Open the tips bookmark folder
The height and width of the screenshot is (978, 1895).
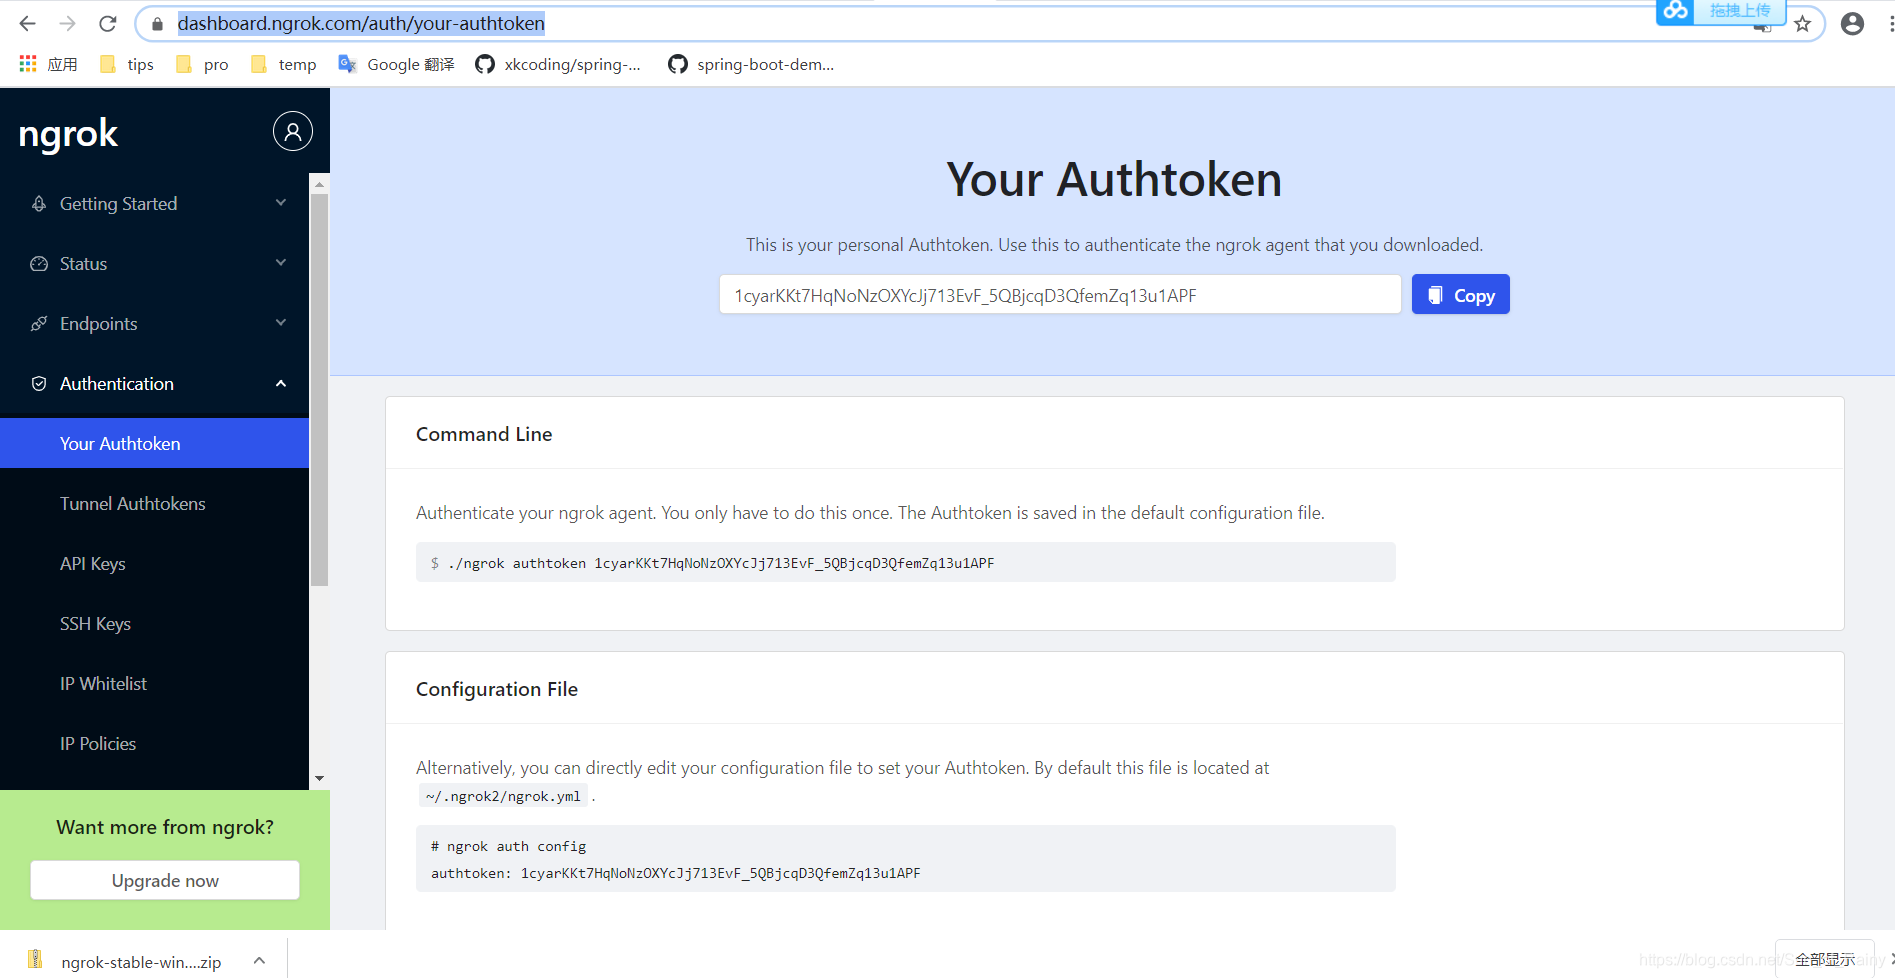[126, 64]
